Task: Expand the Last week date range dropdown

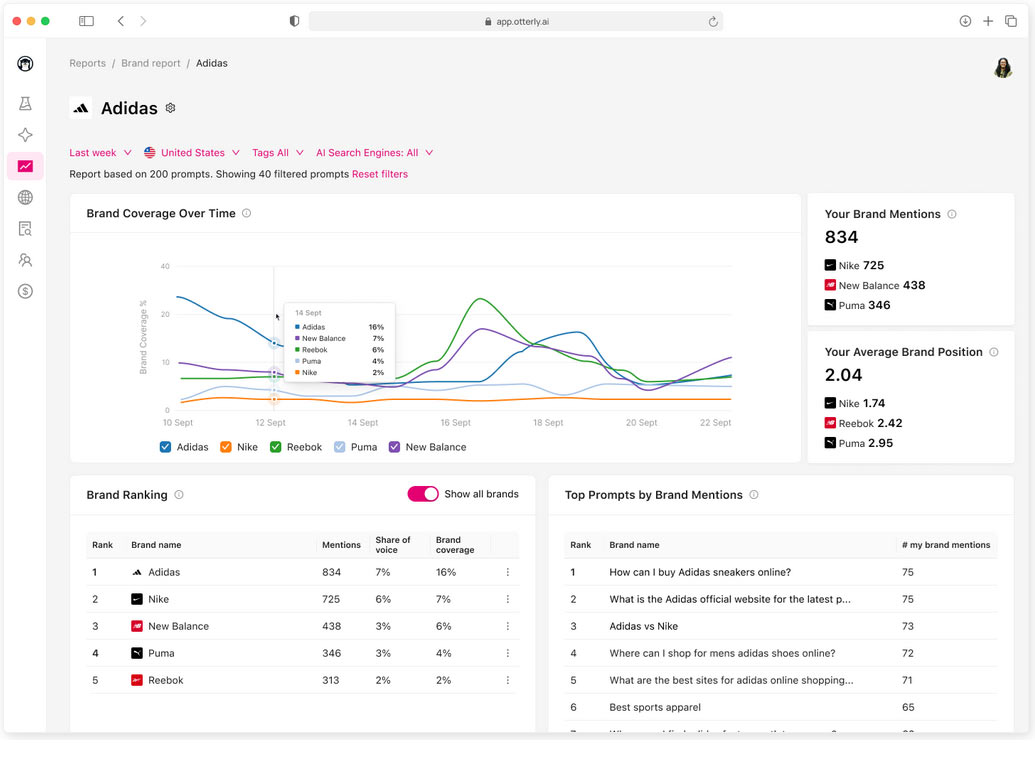Action: (100, 153)
